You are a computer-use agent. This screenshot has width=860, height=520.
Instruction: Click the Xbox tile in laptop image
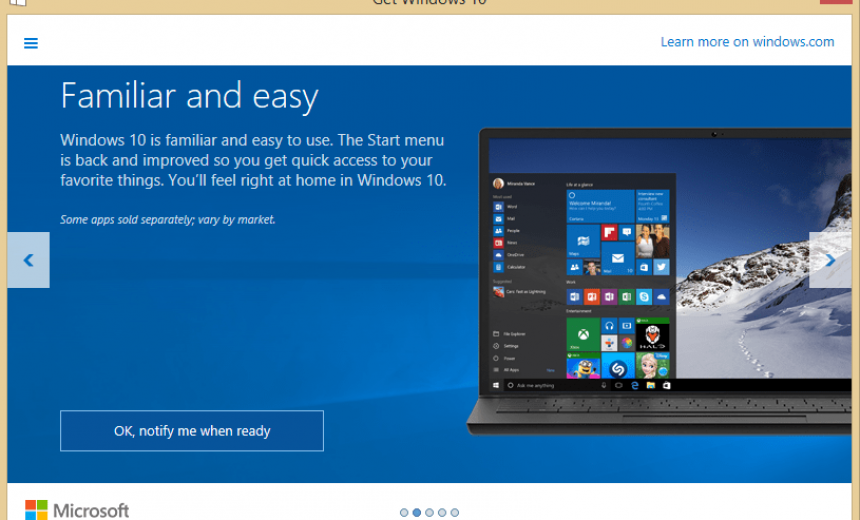[x=583, y=334]
